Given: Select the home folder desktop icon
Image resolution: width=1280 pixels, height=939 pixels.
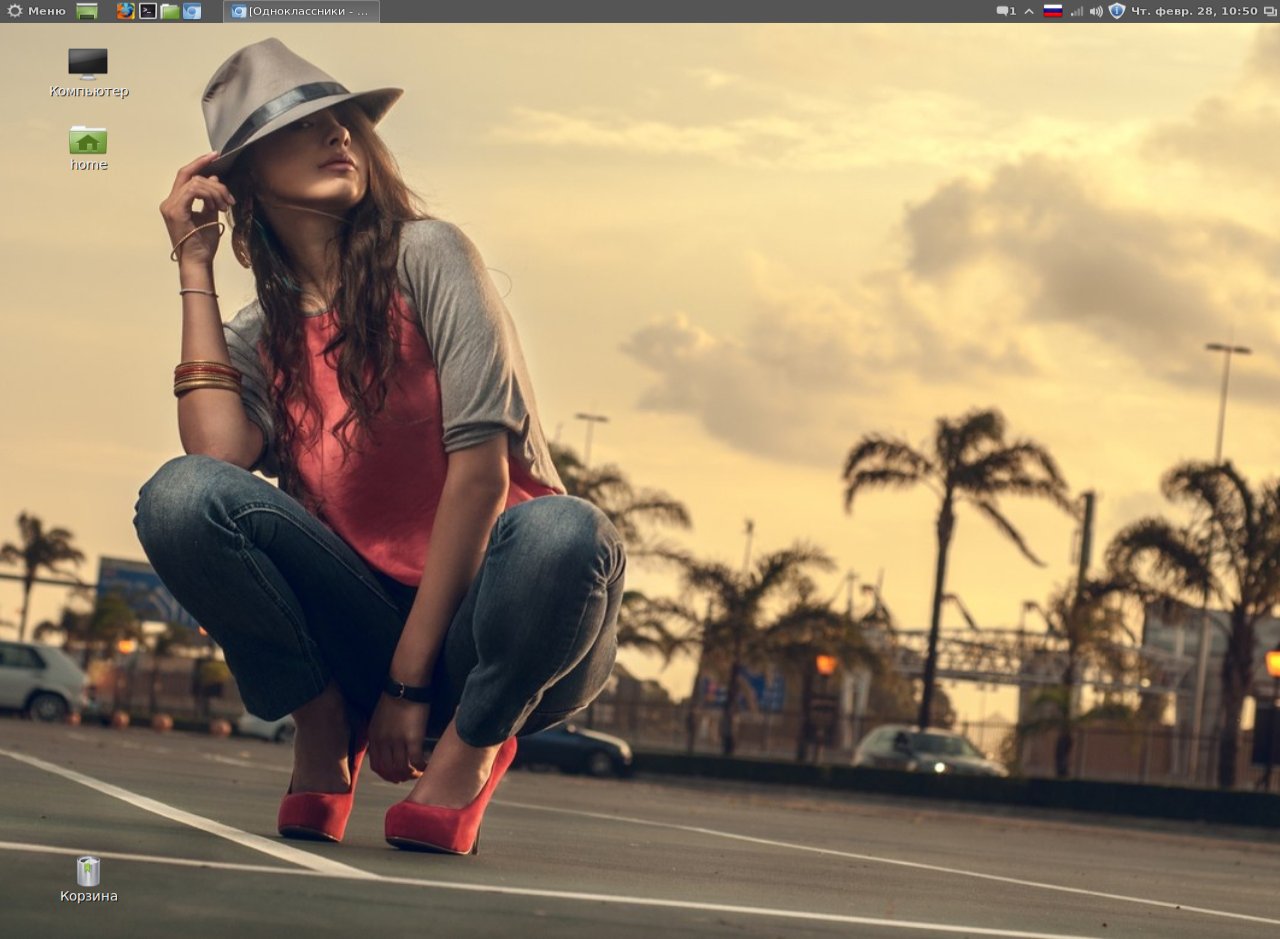Looking at the screenshot, I should point(88,140).
